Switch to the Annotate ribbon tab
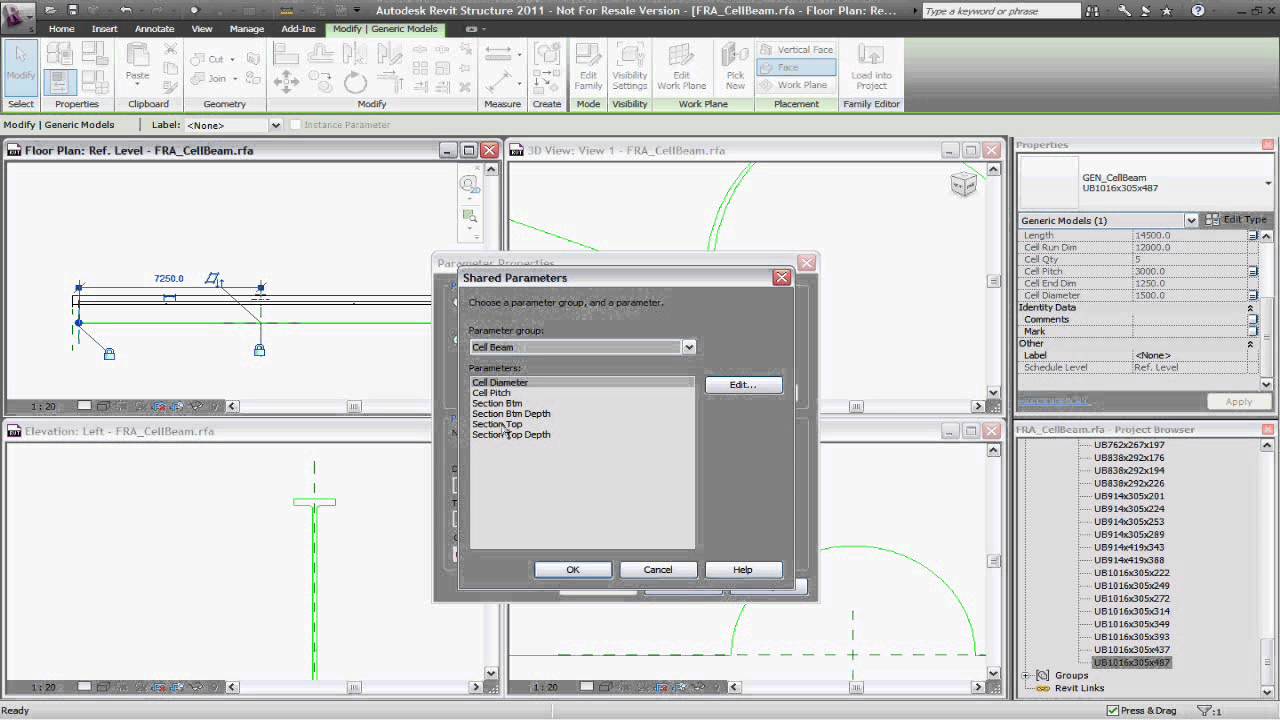 [x=154, y=29]
